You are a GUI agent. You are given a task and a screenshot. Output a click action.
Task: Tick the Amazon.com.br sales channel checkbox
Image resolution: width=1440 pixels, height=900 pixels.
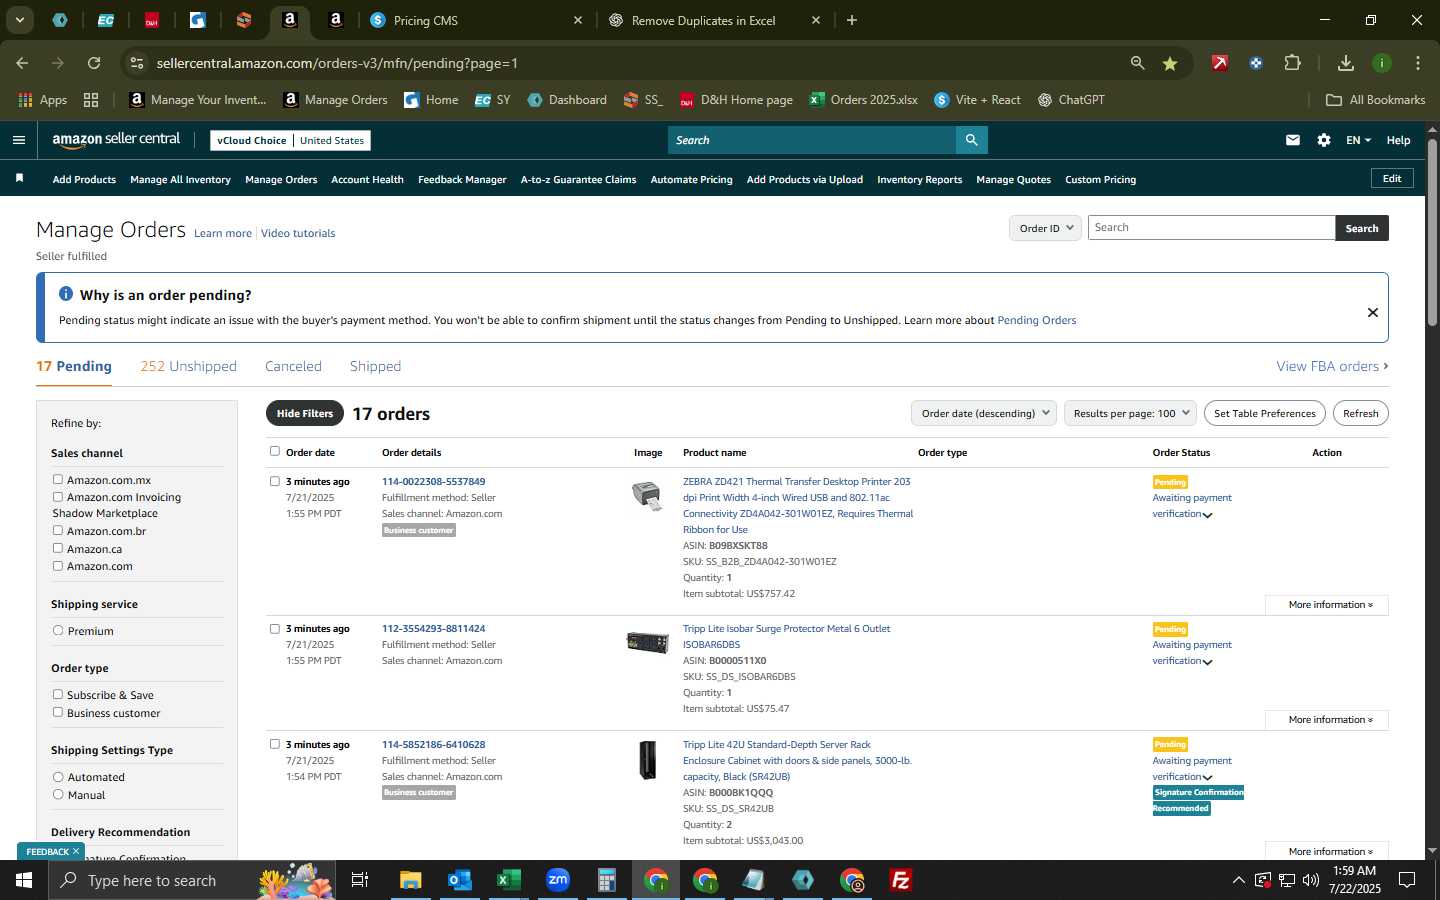coord(58,531)
